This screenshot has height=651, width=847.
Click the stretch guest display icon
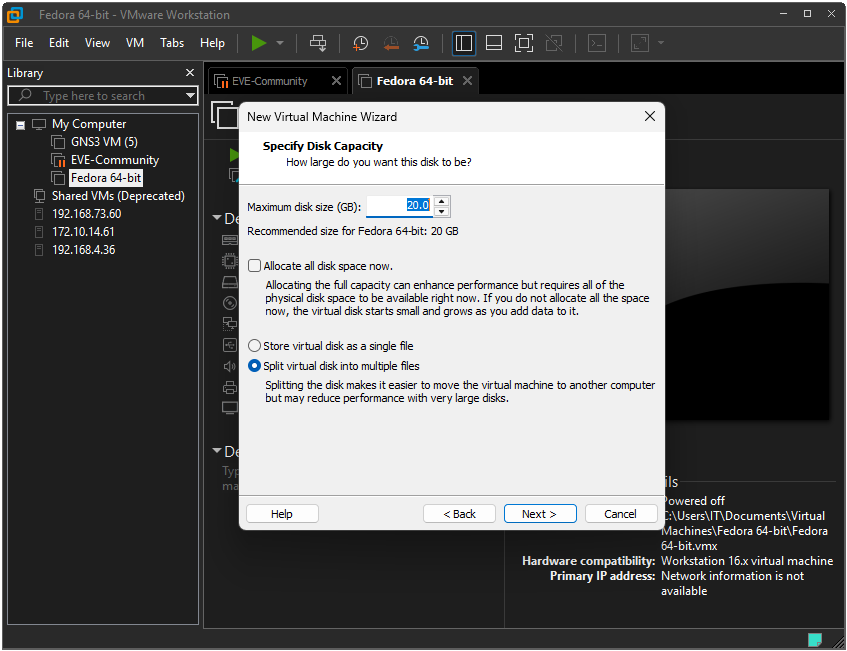640,43
